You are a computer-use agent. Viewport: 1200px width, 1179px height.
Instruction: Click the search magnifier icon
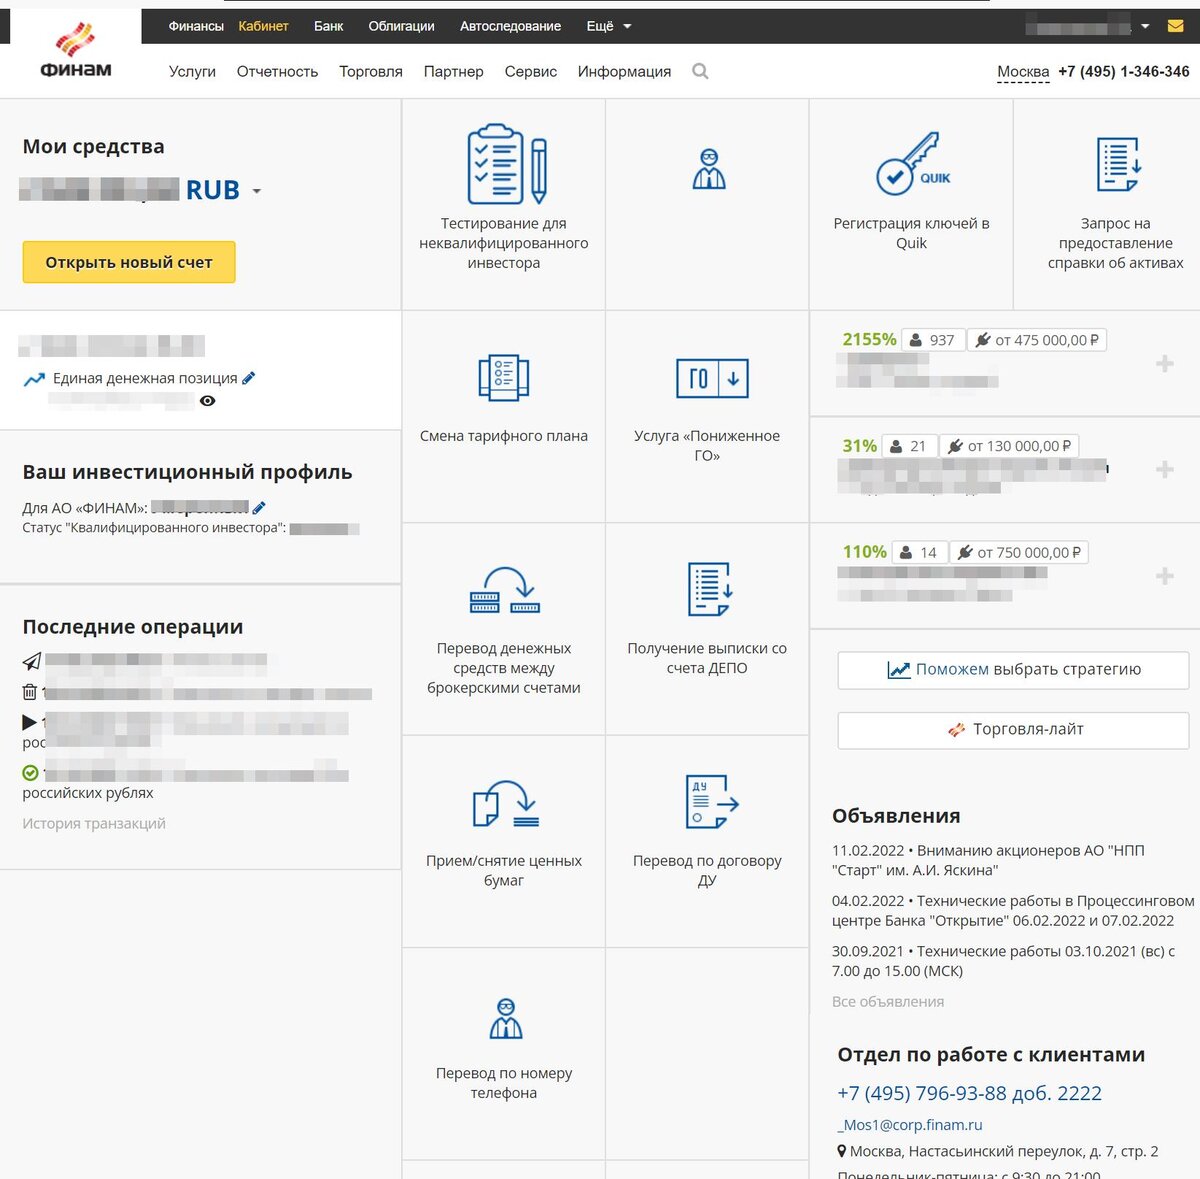point(700,71)
